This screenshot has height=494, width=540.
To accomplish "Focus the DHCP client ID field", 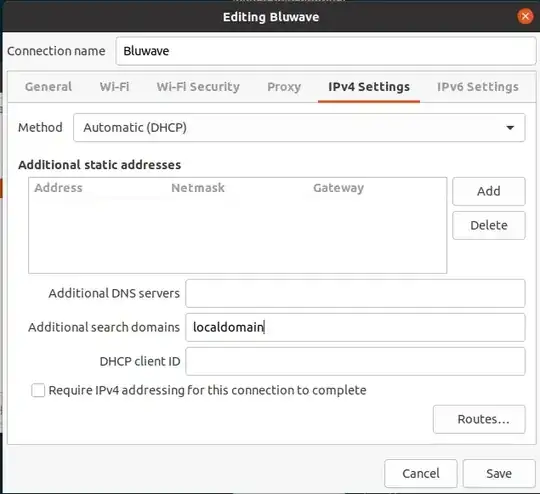I will [x=355, y=361].
